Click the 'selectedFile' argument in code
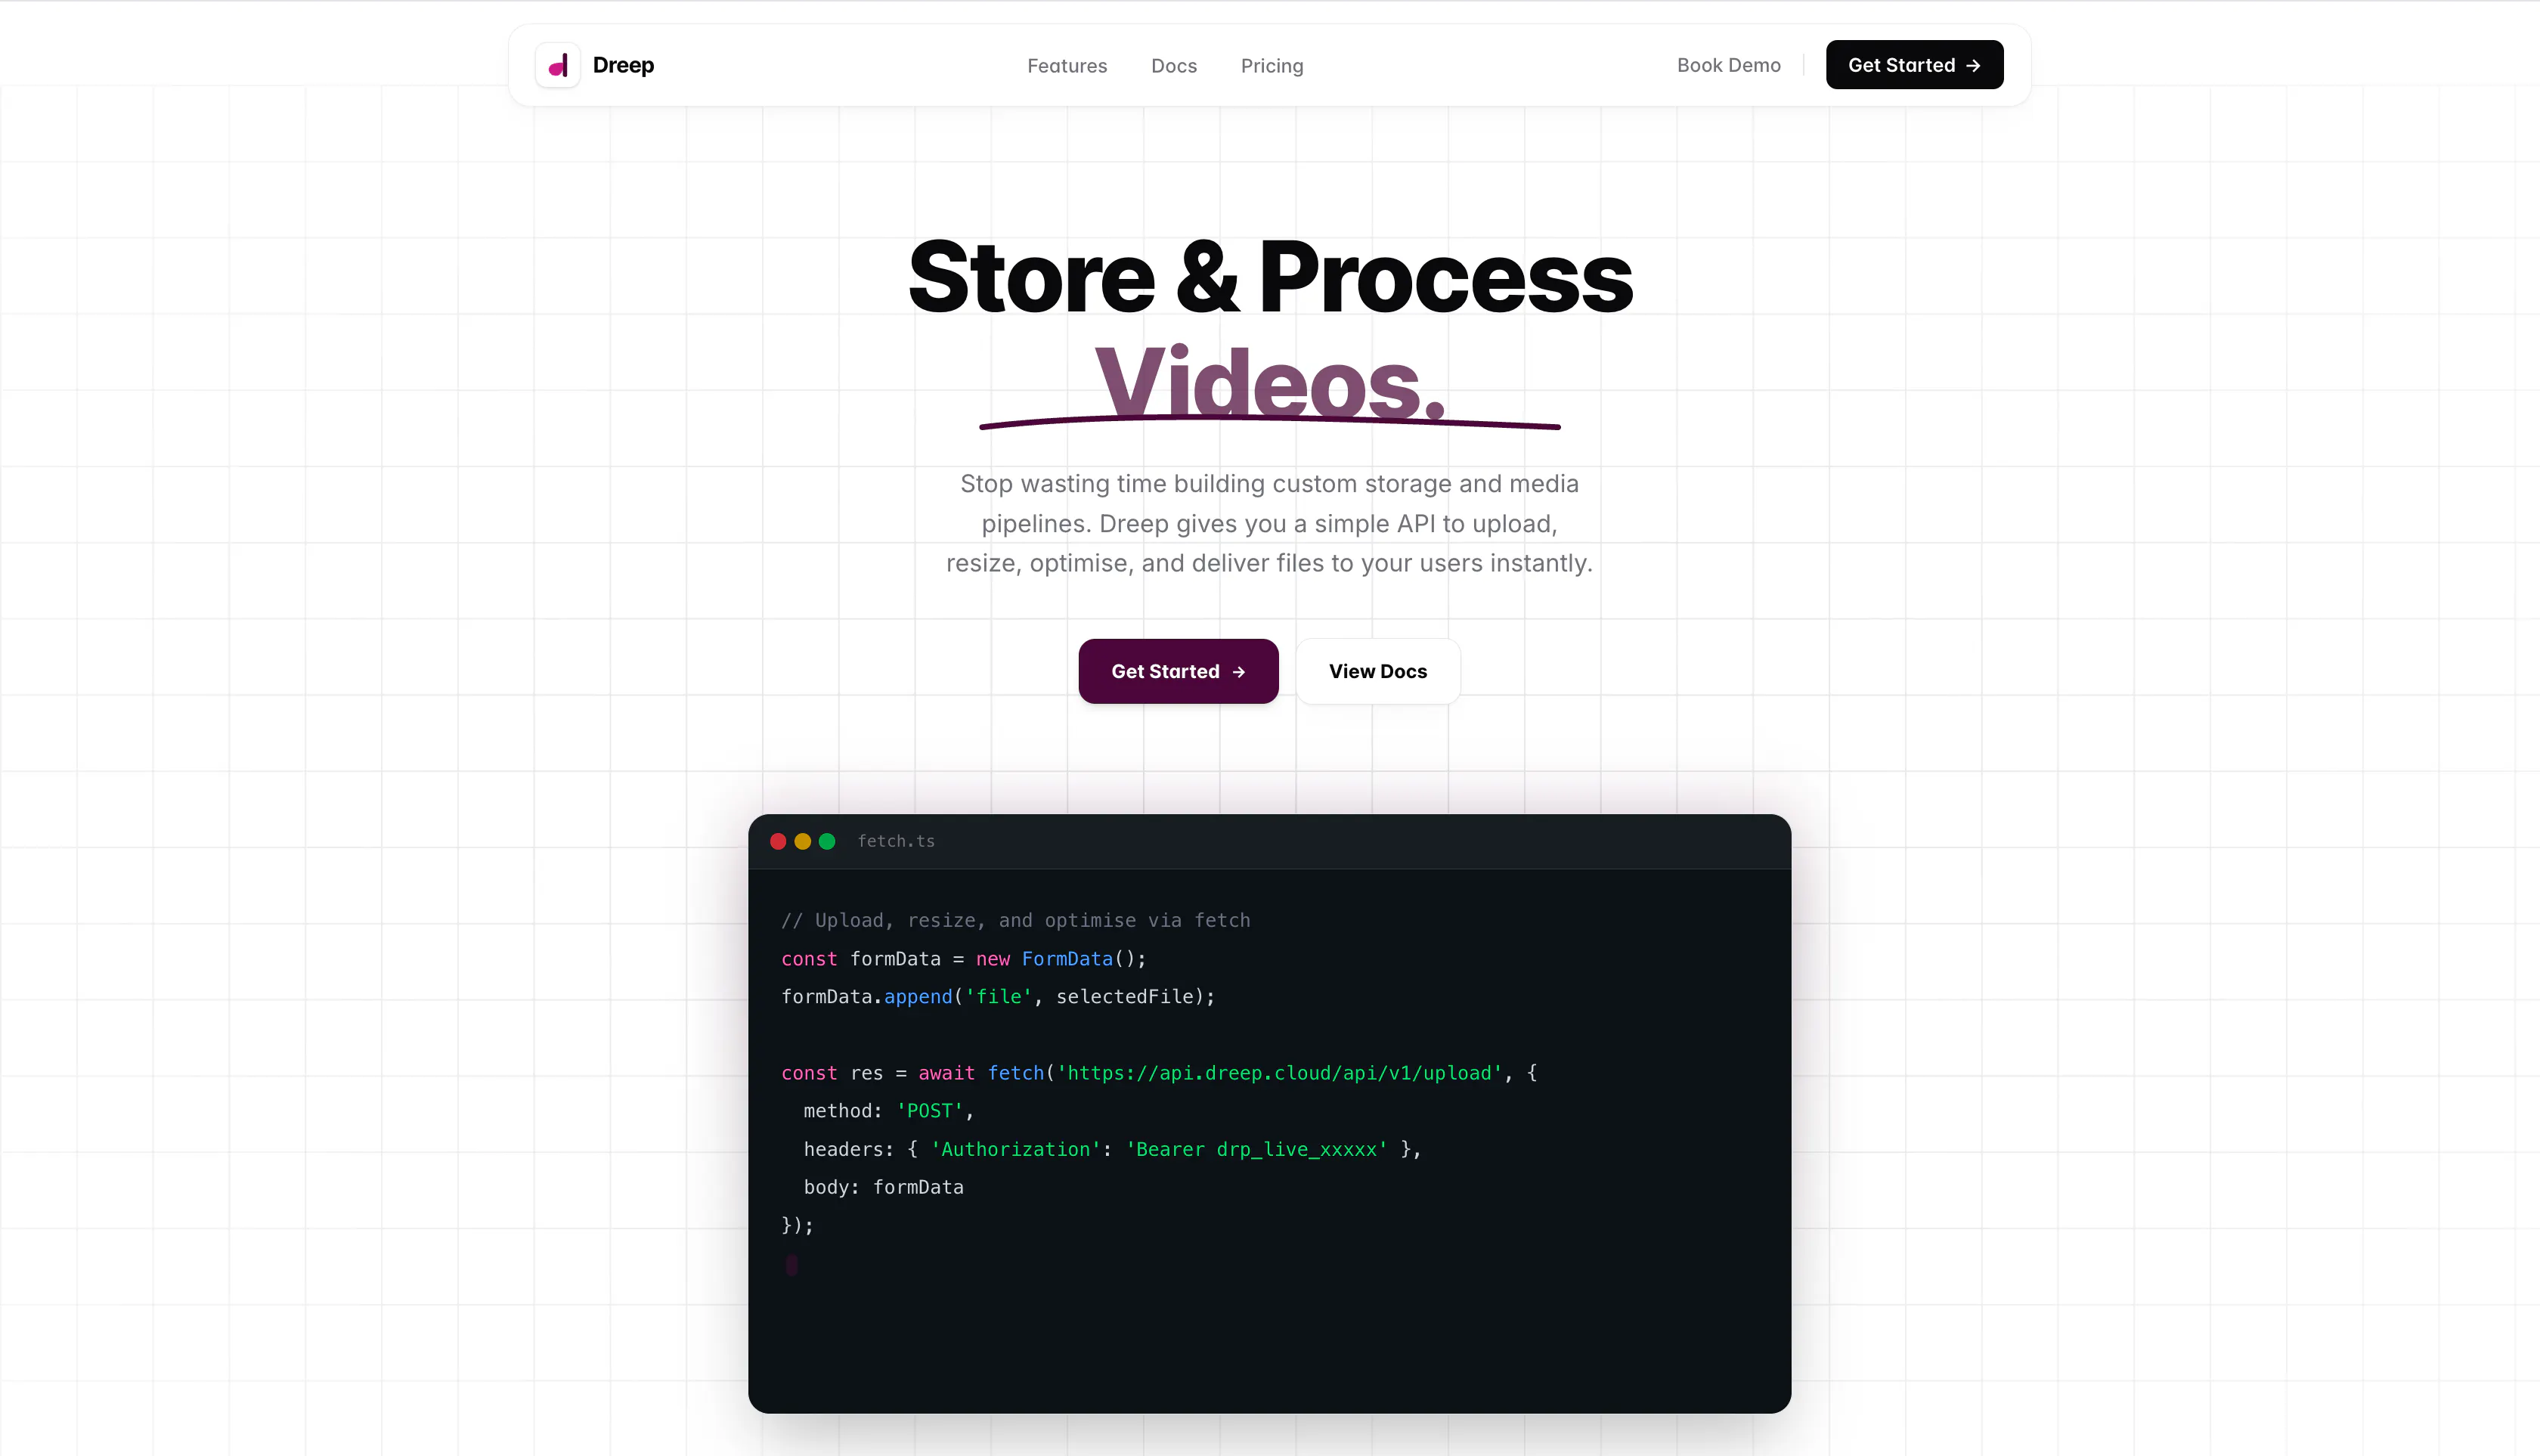 1125,997
